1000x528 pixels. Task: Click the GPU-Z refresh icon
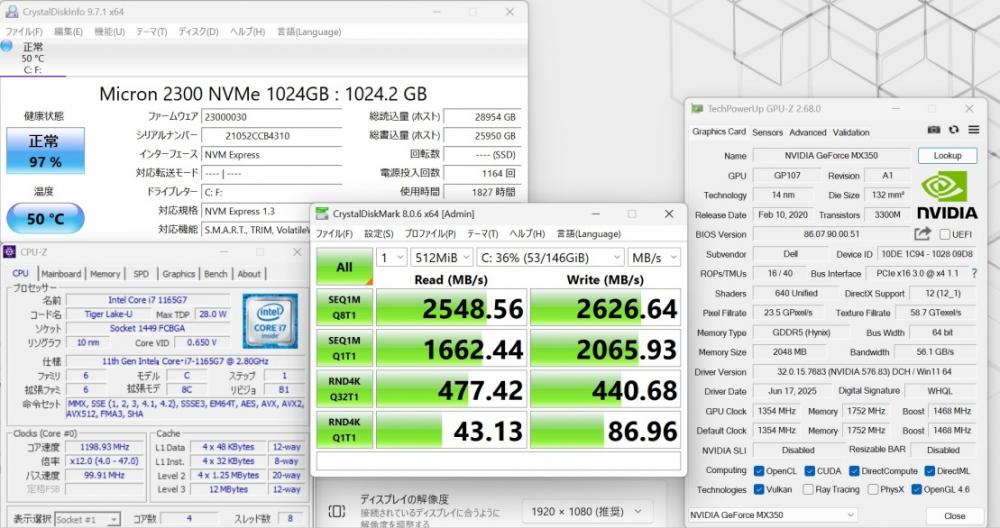point(953,131)
